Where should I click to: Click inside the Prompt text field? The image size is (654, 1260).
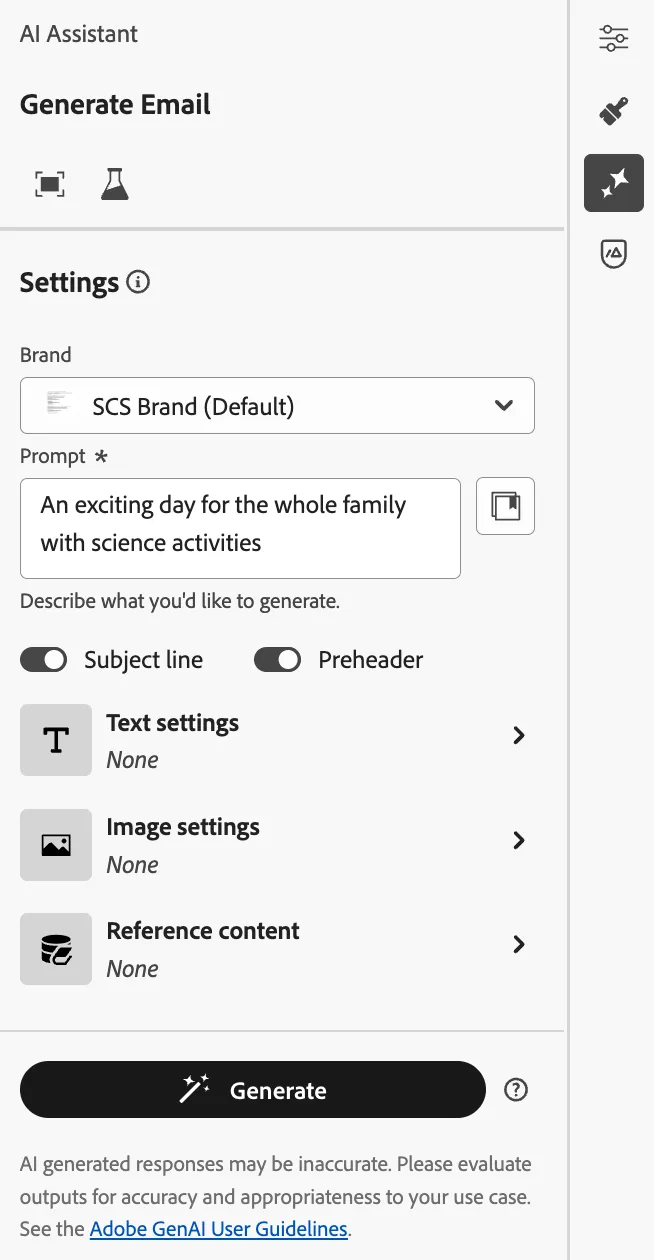pyautogui.click(x=240, y=528)
